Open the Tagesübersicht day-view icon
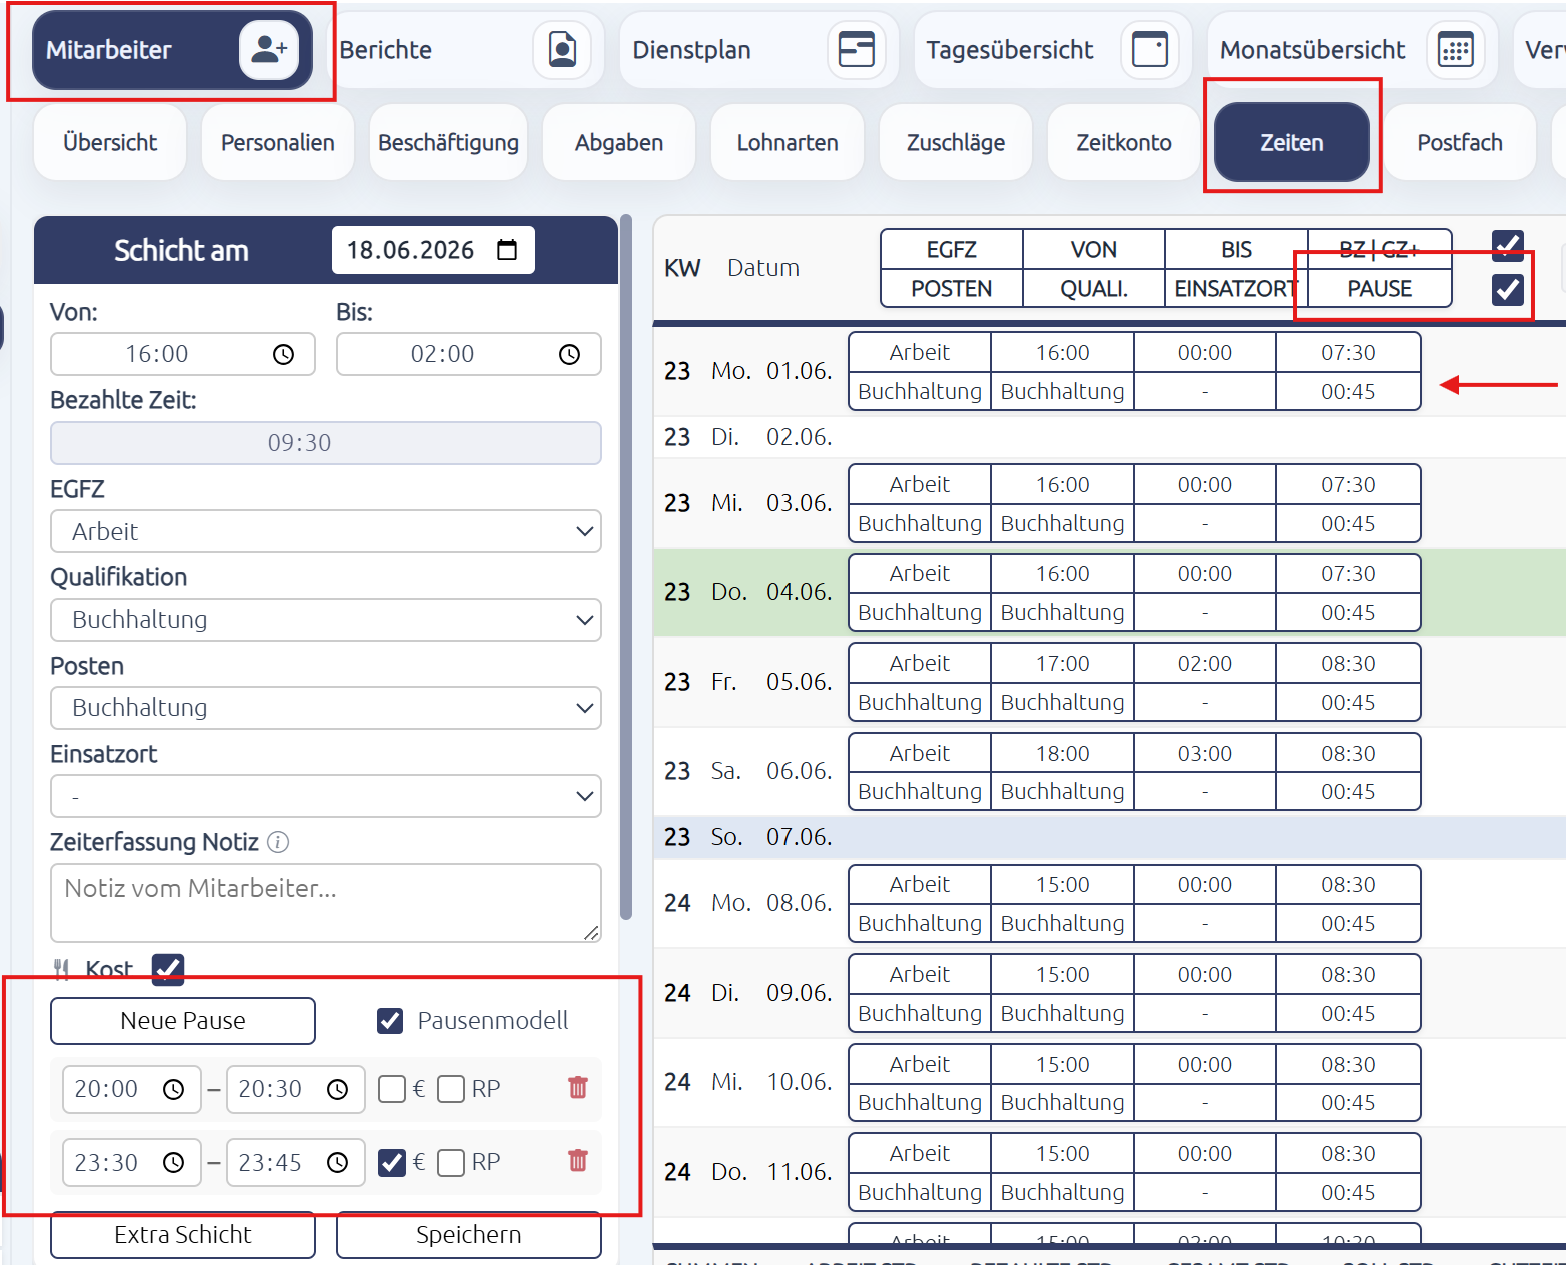Image resolution: width=1566 pixels, height=1265 pixels. (1150, 49)
